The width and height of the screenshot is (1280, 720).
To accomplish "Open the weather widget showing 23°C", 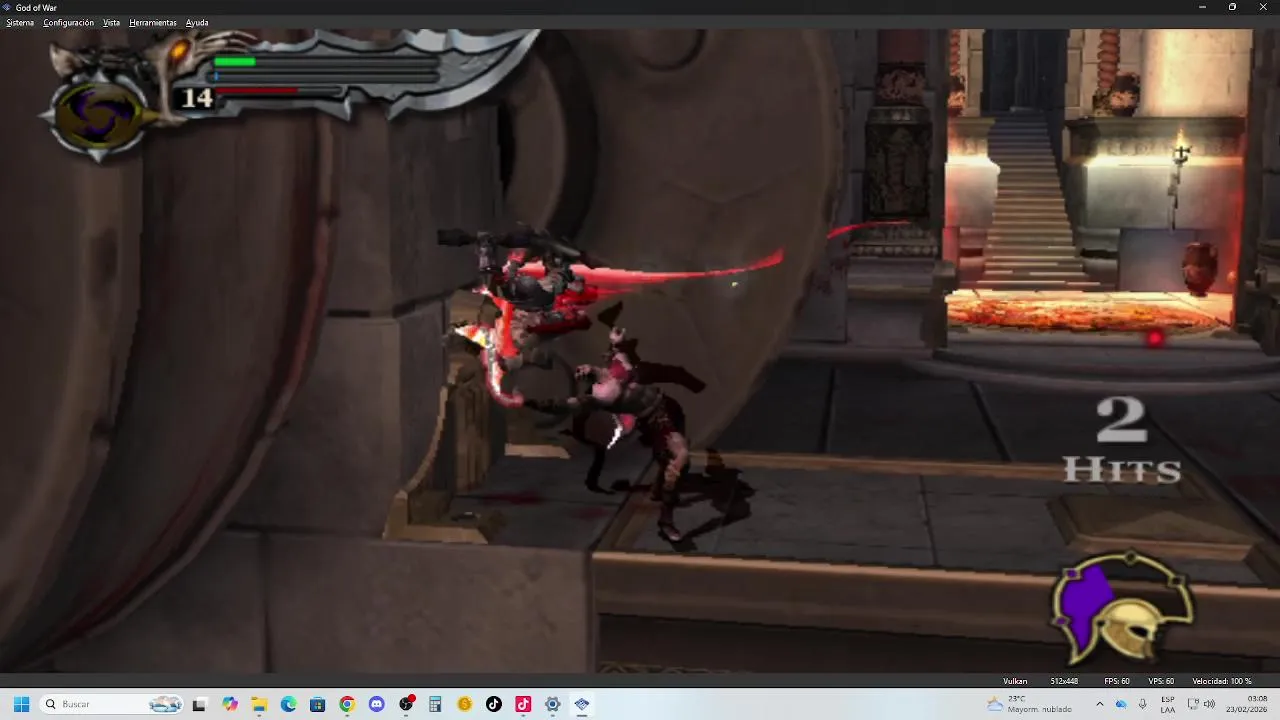I will [x=1030, y=704].
